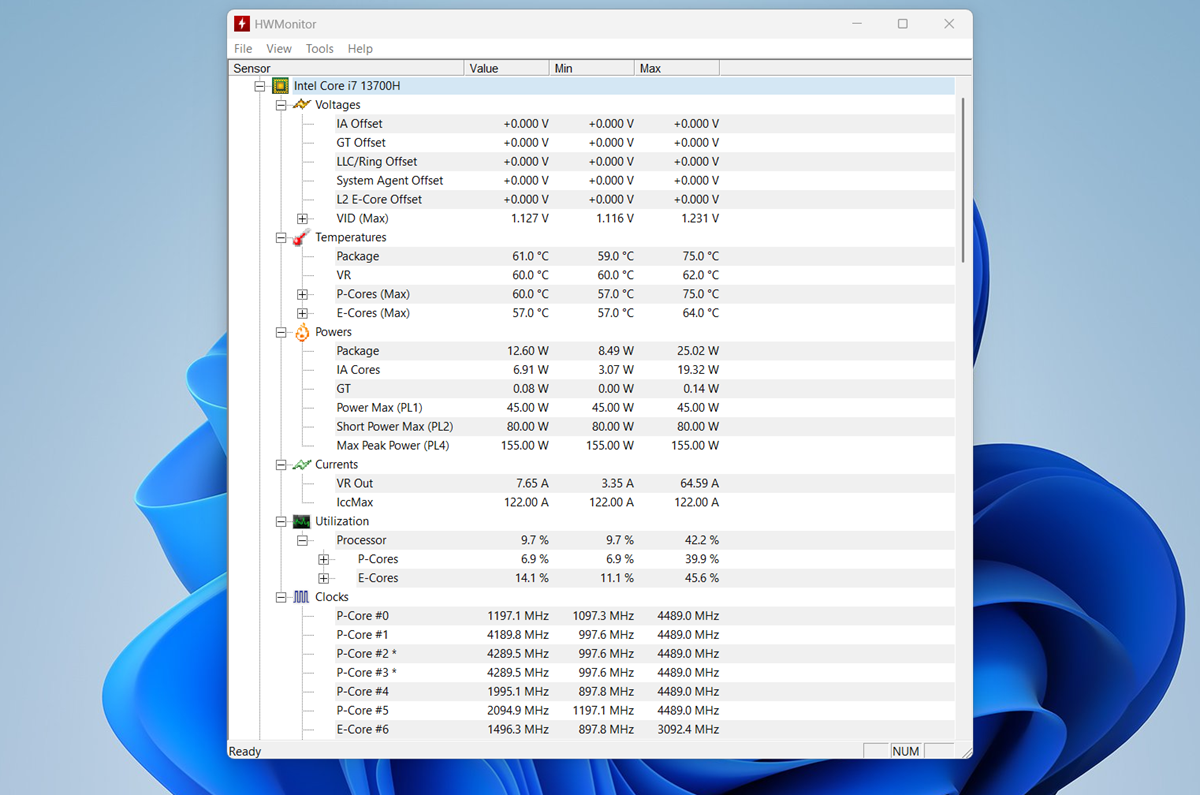Click the Powers flame icon
This screenshot has width=1200, height=795.
[302, 332]
